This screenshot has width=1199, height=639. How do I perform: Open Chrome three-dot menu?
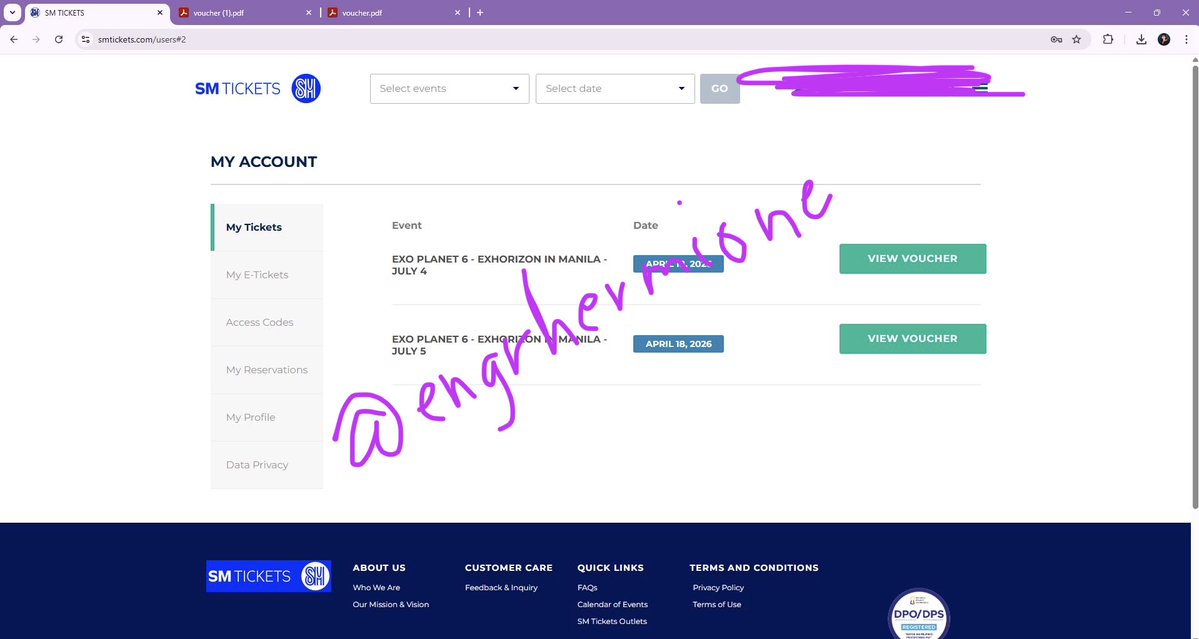coord(1186,39)
